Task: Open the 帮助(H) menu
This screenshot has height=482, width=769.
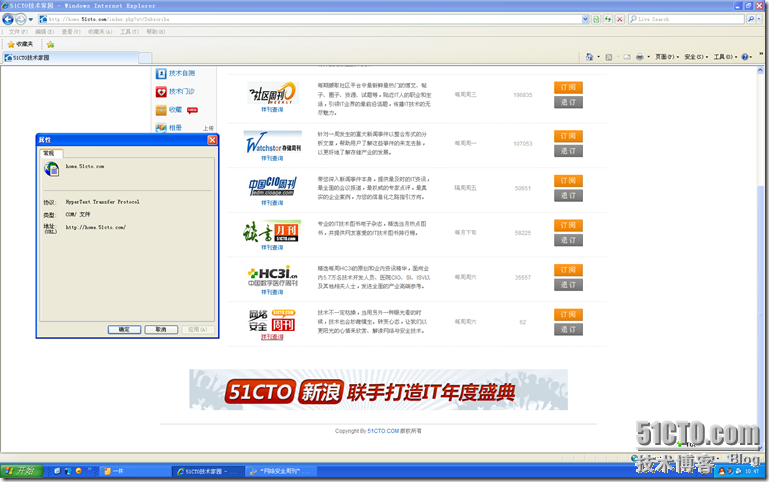Action: coord(155,32)
